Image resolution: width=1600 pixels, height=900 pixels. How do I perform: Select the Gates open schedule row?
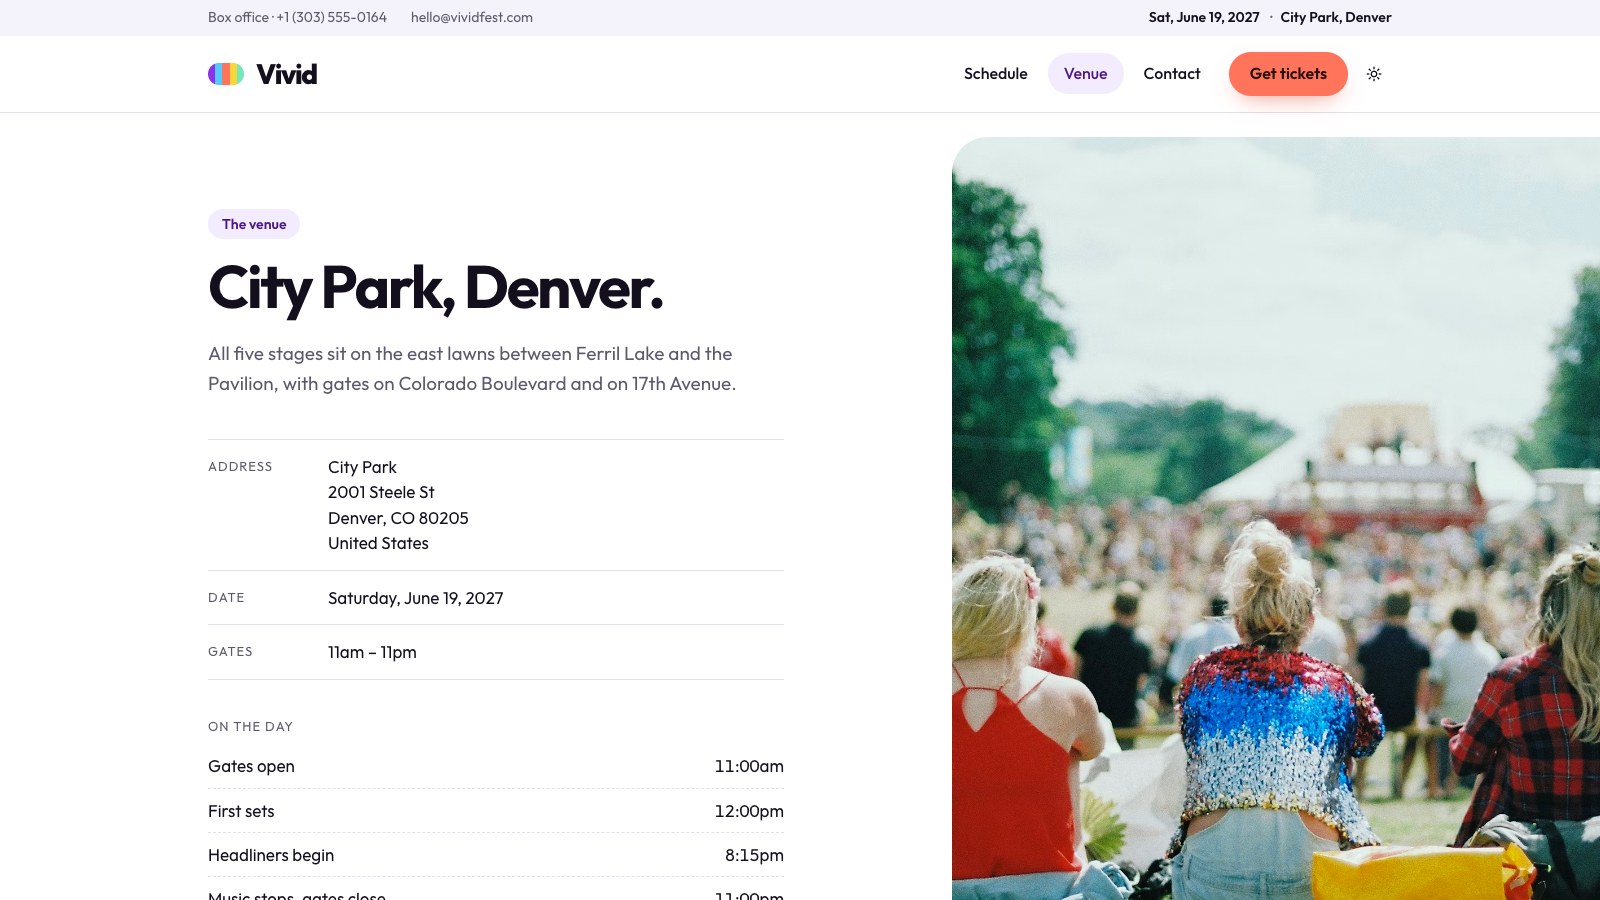coord(496,766)
